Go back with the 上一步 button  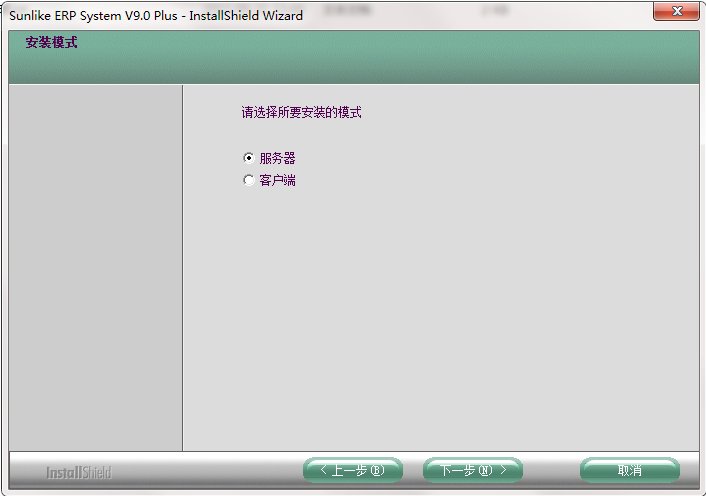point(352,470)
